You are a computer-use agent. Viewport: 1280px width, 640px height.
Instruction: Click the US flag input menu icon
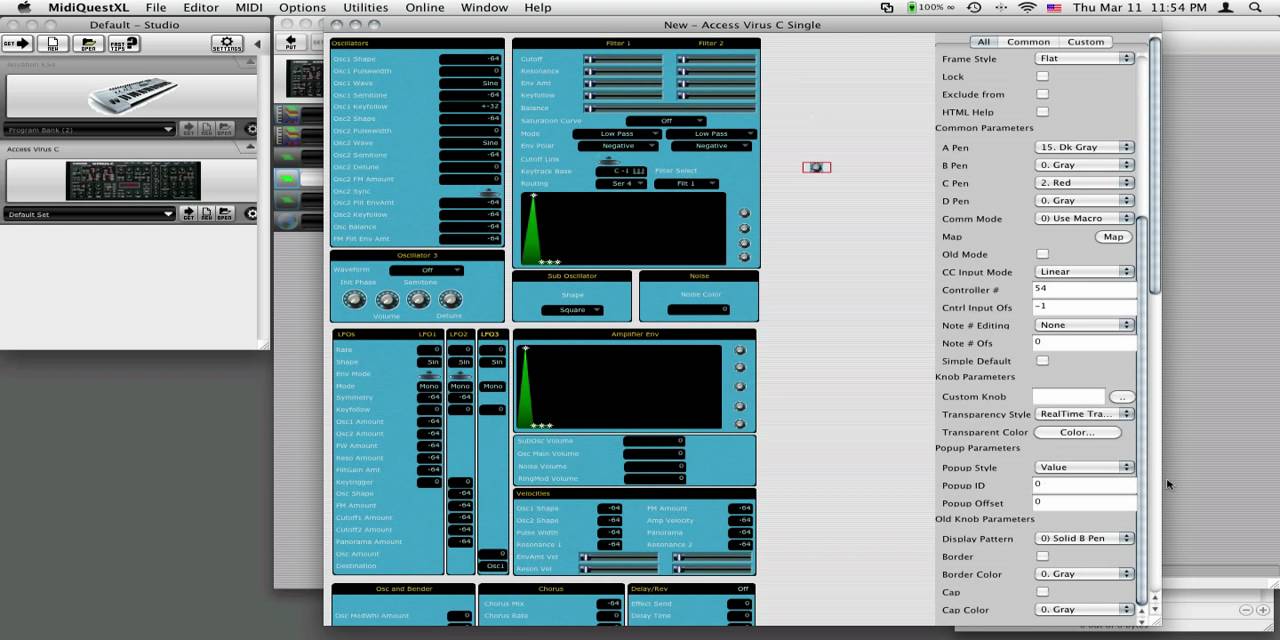click(x=1054, y=8)
